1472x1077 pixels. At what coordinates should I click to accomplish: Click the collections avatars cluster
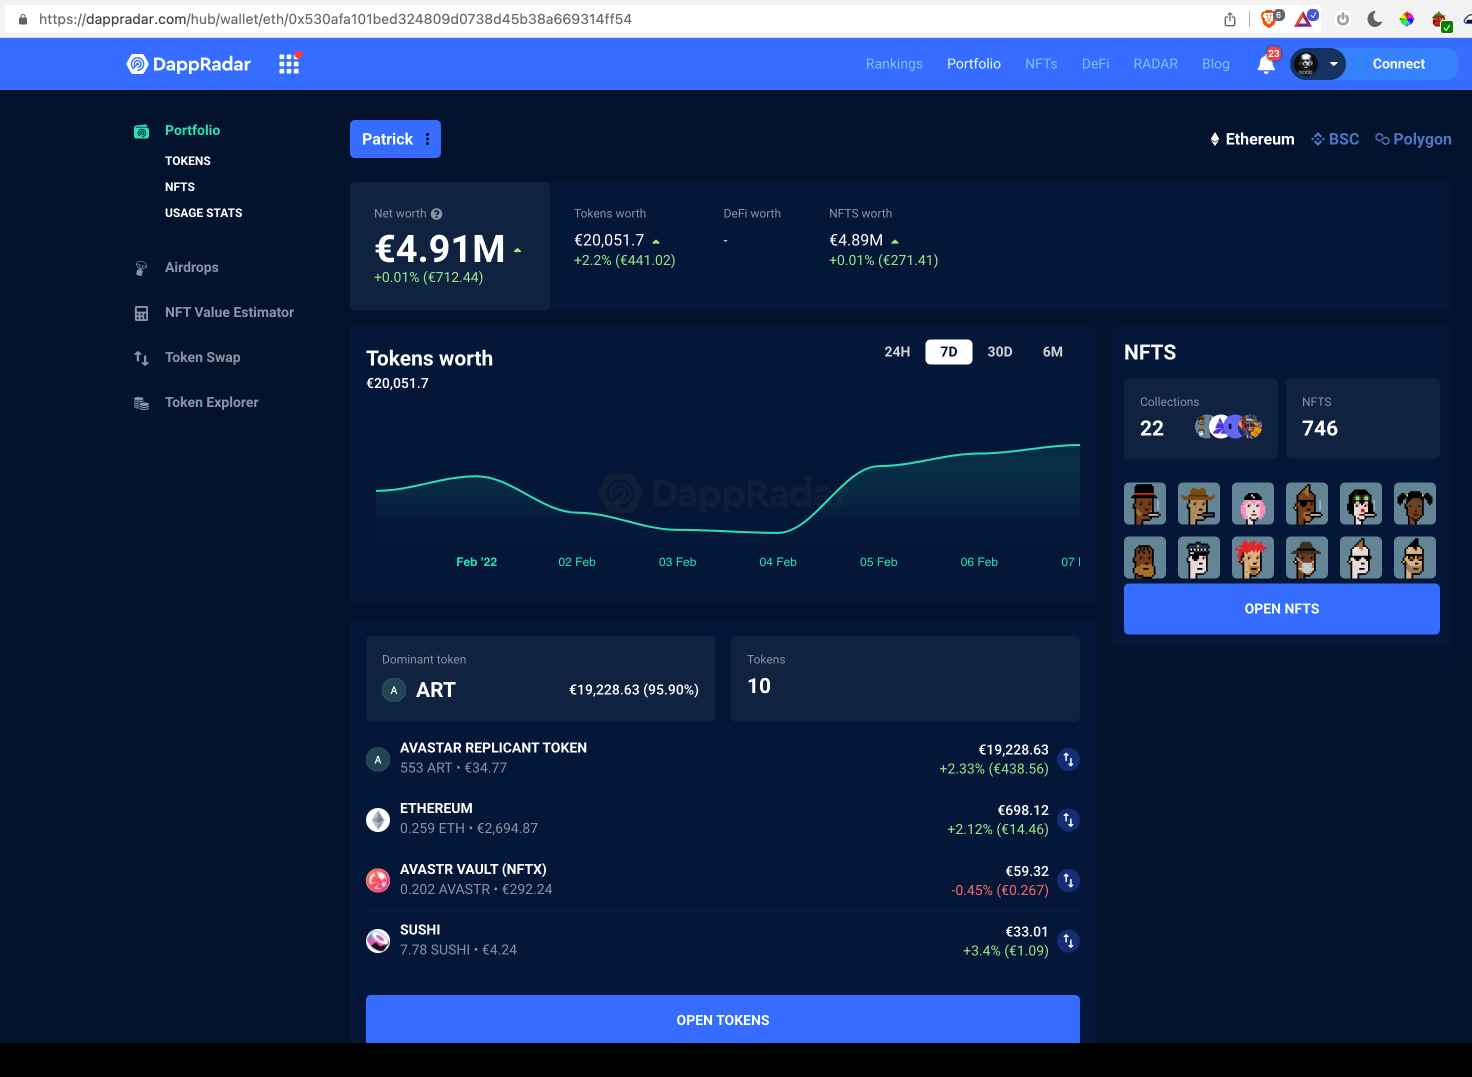pos(1229,427)
